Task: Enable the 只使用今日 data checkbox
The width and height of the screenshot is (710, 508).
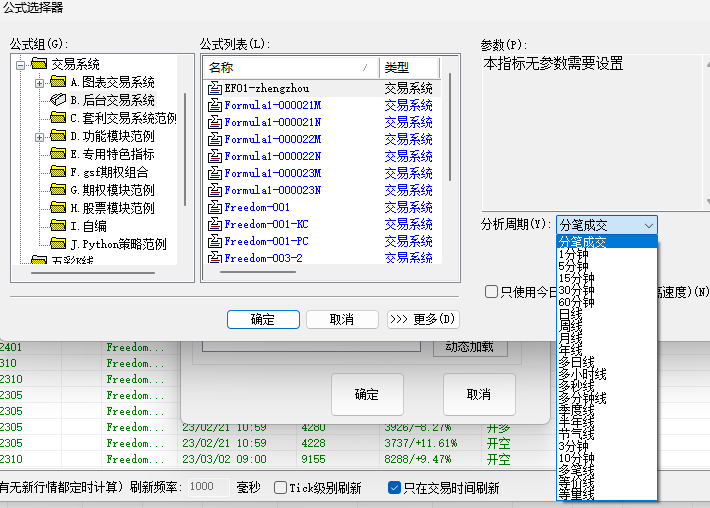Action: point(491,292)
